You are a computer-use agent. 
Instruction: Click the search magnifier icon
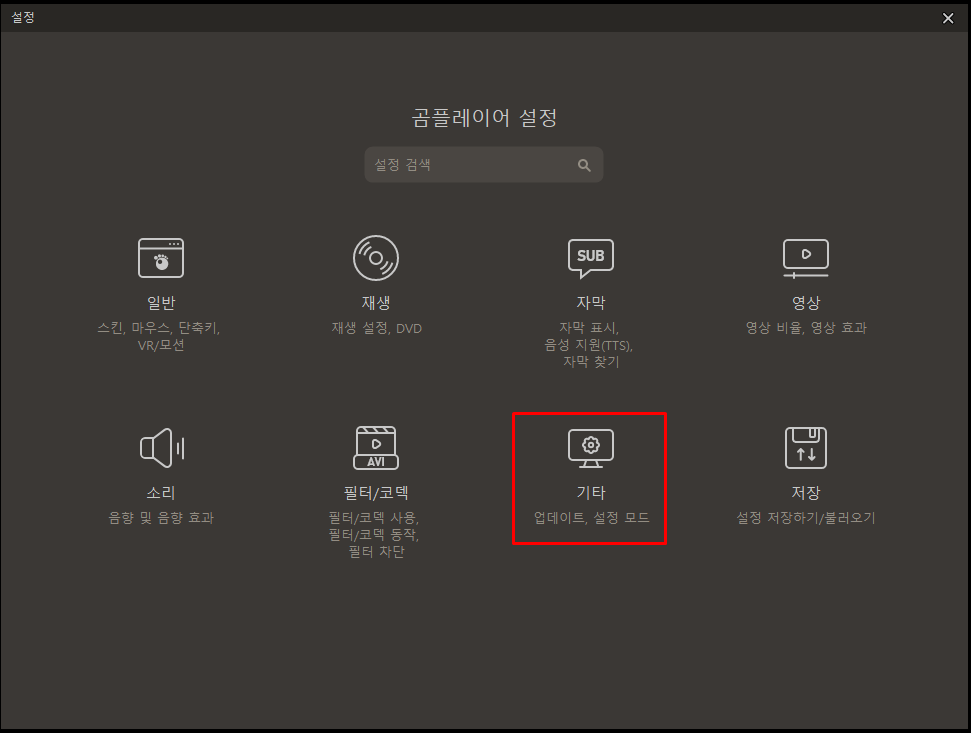(x=584, y=165)
